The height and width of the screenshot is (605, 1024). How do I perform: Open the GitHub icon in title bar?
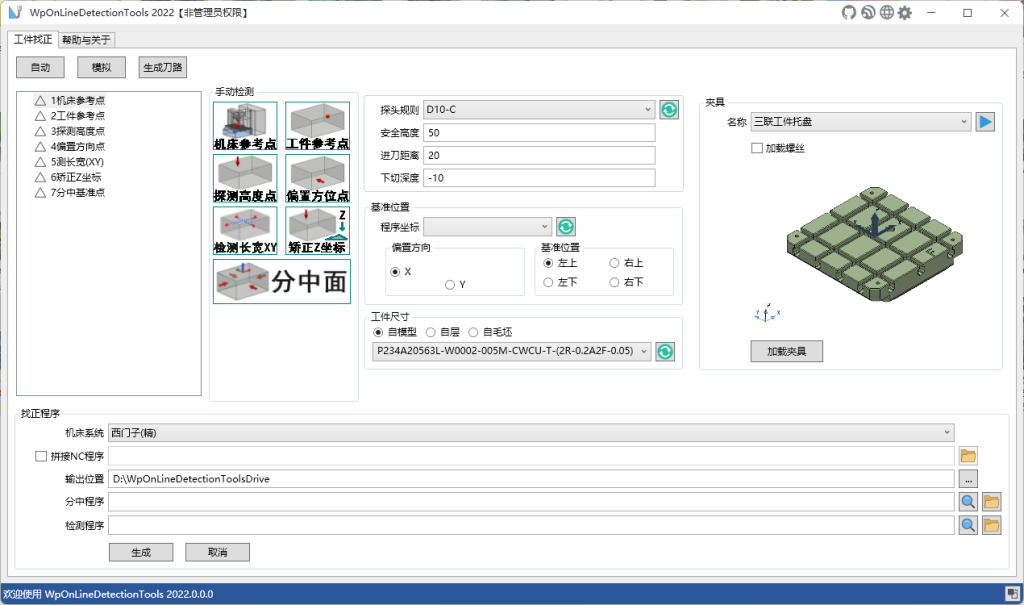point(848,12)
